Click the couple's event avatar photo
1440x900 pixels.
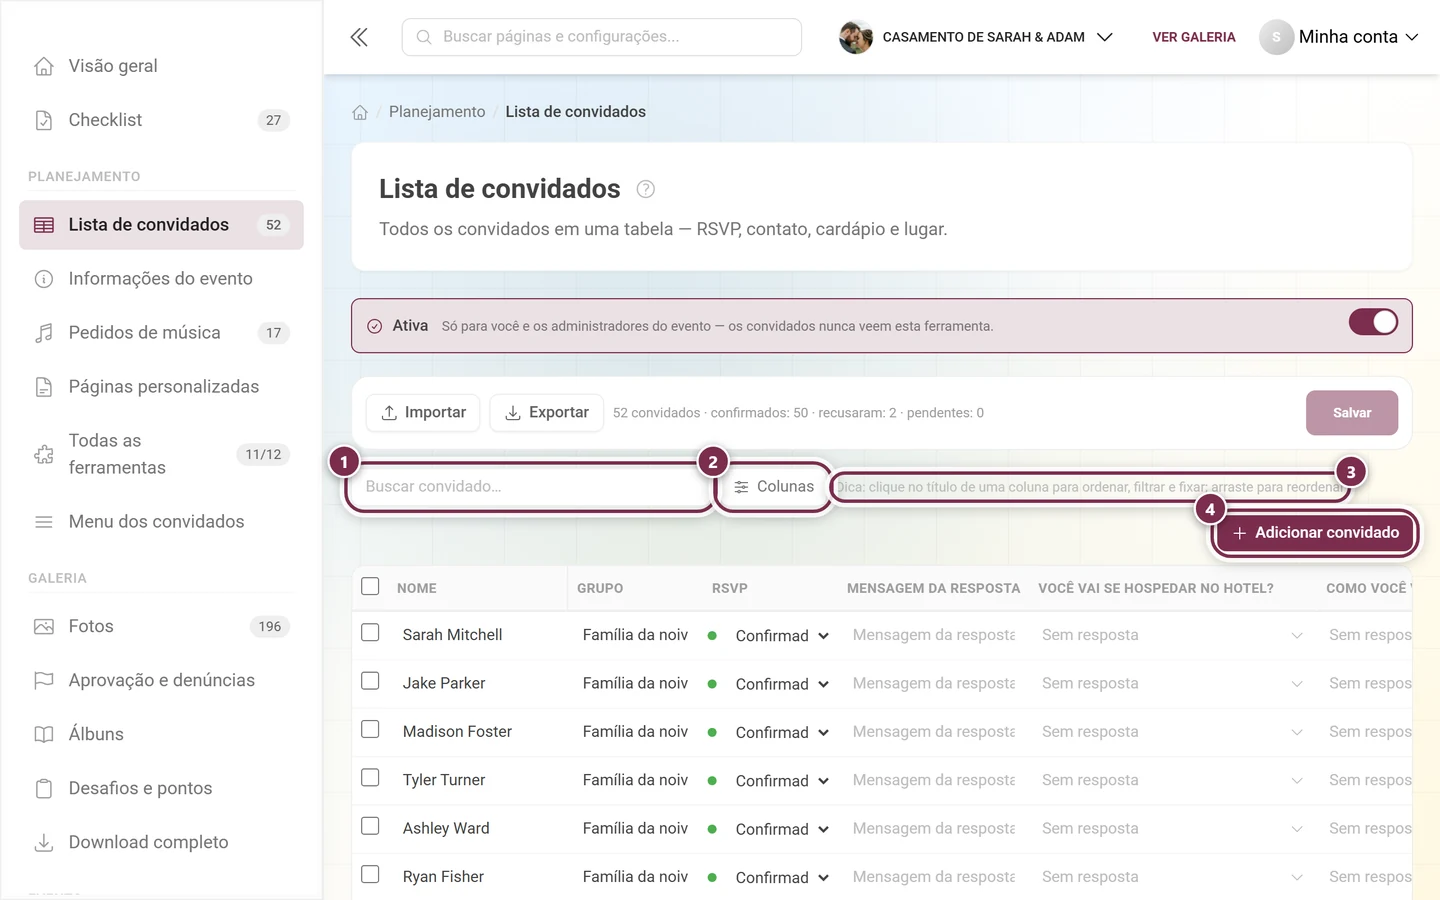pyautogui.click(x=856, y=37)
